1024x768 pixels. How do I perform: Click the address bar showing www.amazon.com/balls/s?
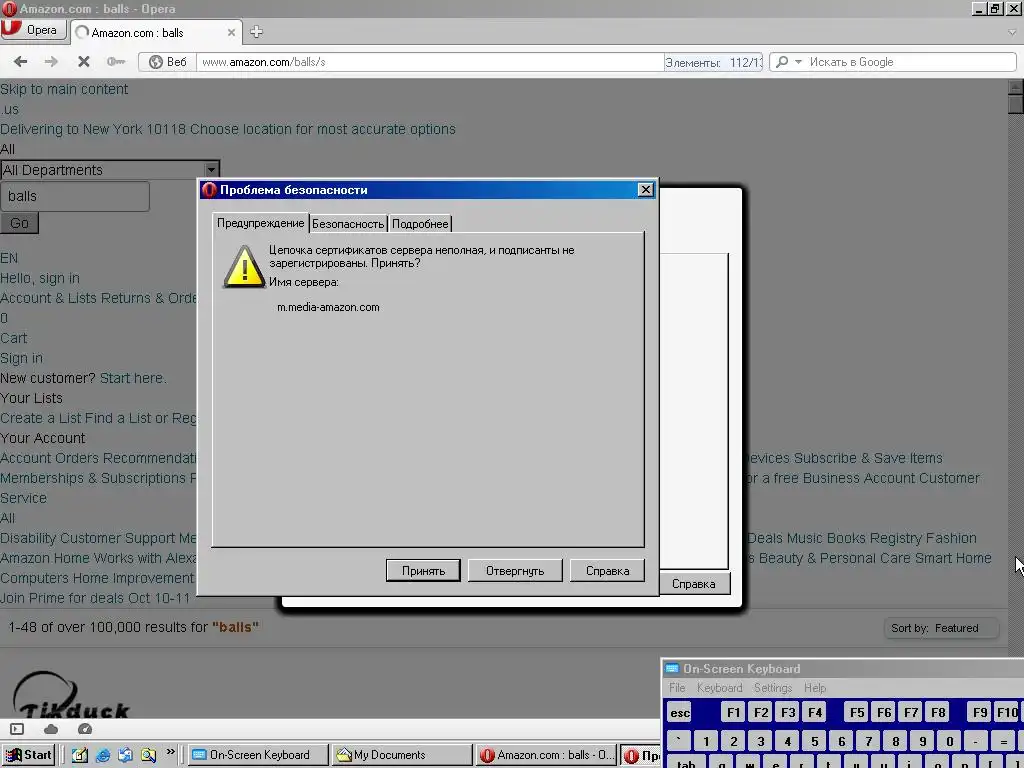pos(431,62)
